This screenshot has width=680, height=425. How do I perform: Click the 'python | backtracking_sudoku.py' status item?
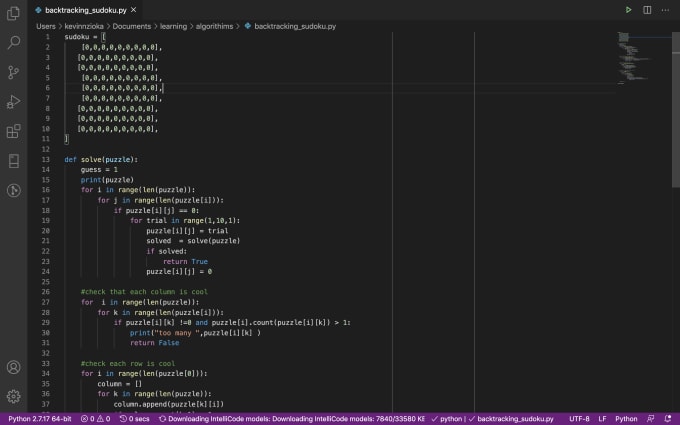click(493, 419)
